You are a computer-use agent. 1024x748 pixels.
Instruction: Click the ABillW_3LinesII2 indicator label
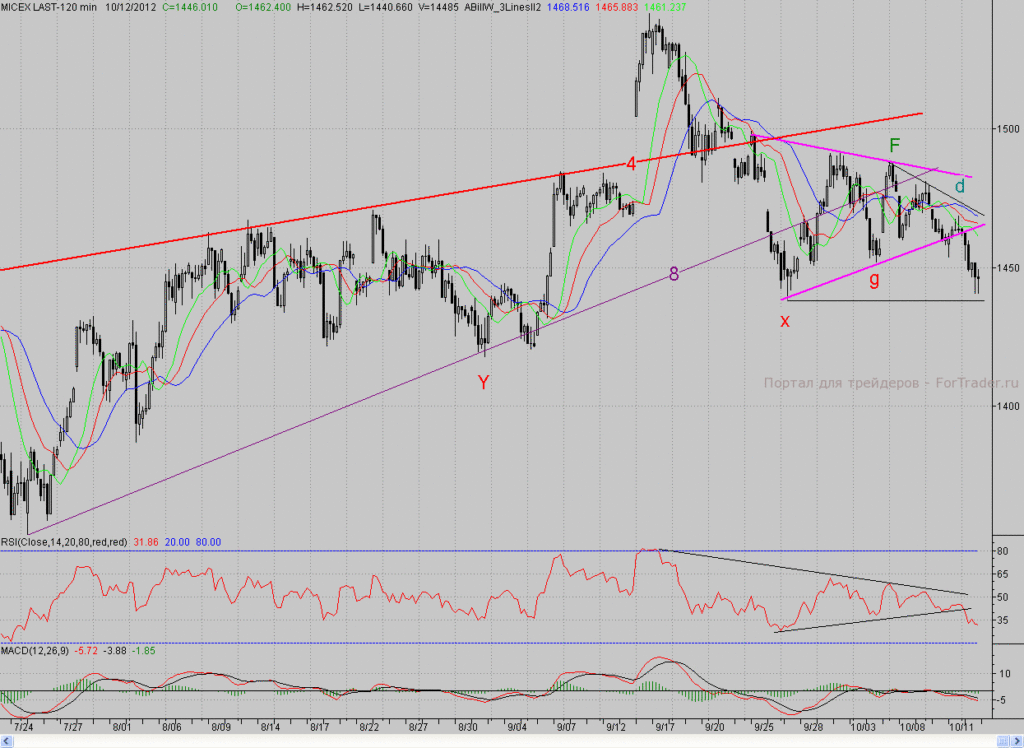(503, 7)
